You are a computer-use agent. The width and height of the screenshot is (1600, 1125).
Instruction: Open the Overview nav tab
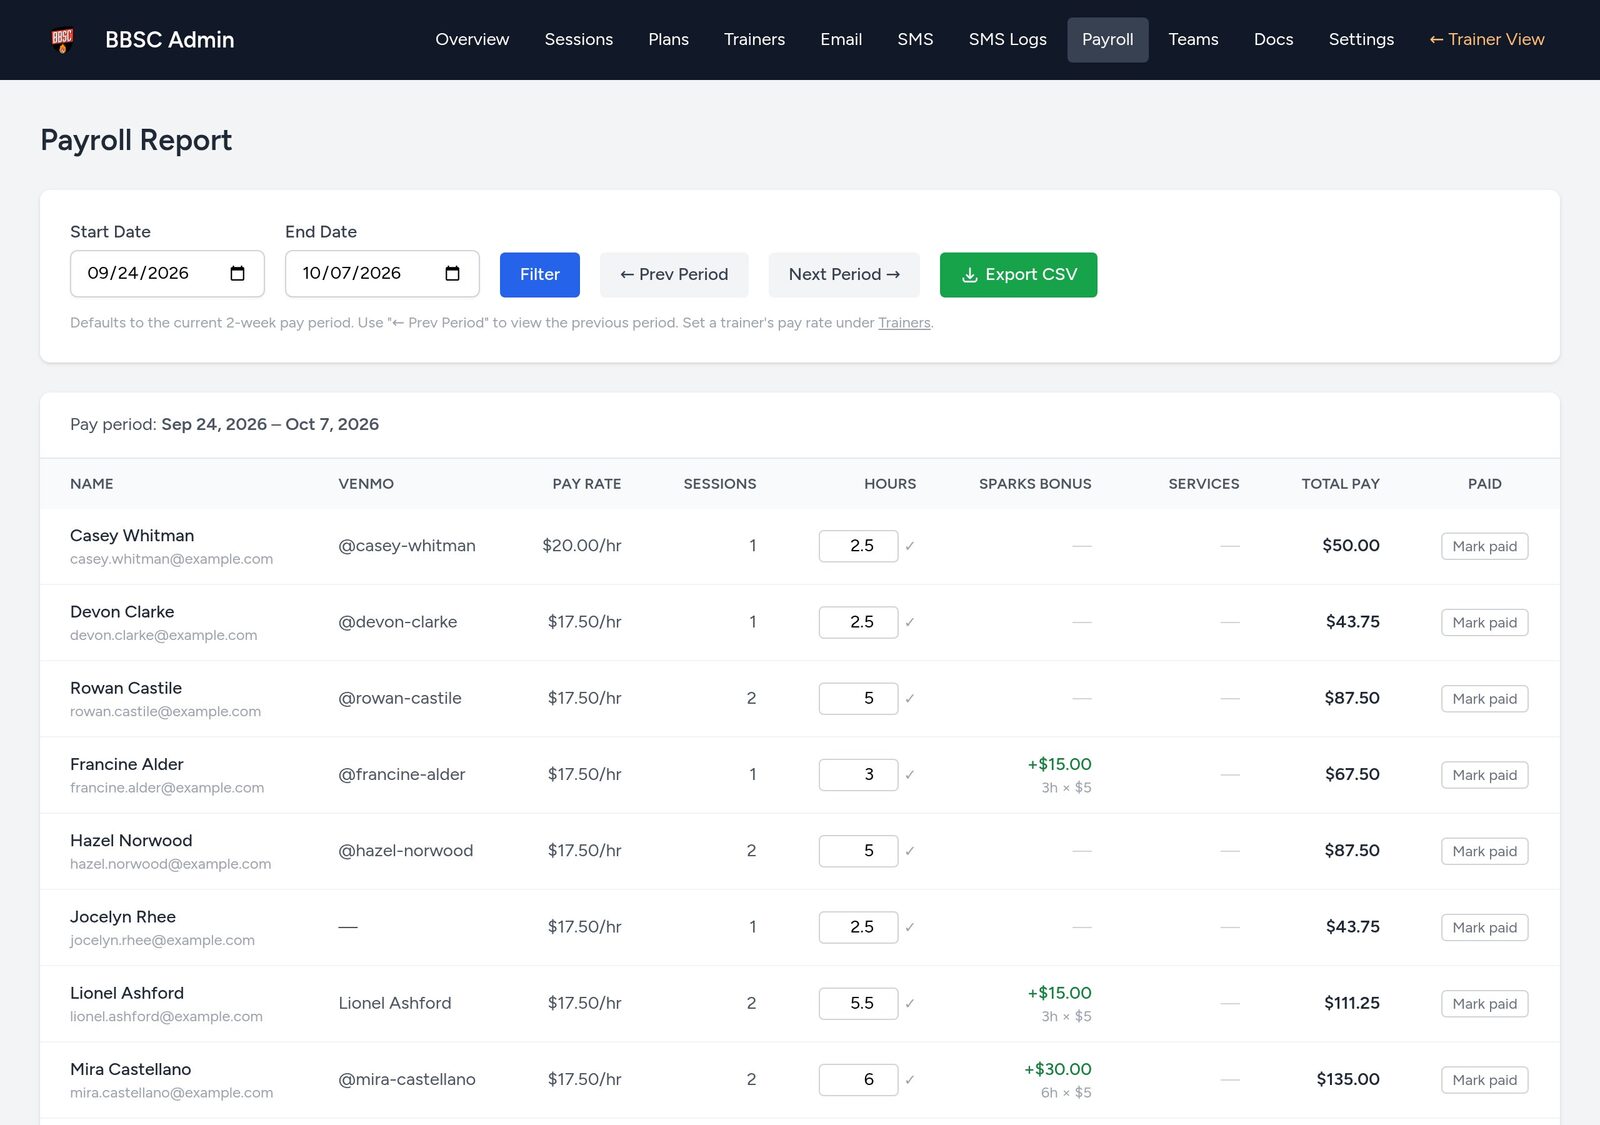click(x=472, y=40)
